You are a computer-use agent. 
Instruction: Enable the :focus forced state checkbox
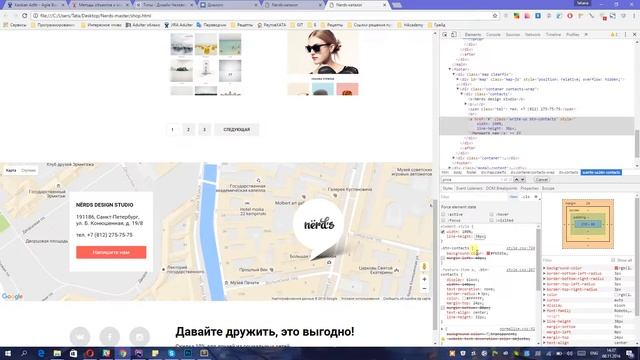pyautogui.click(x=443, y=220)
